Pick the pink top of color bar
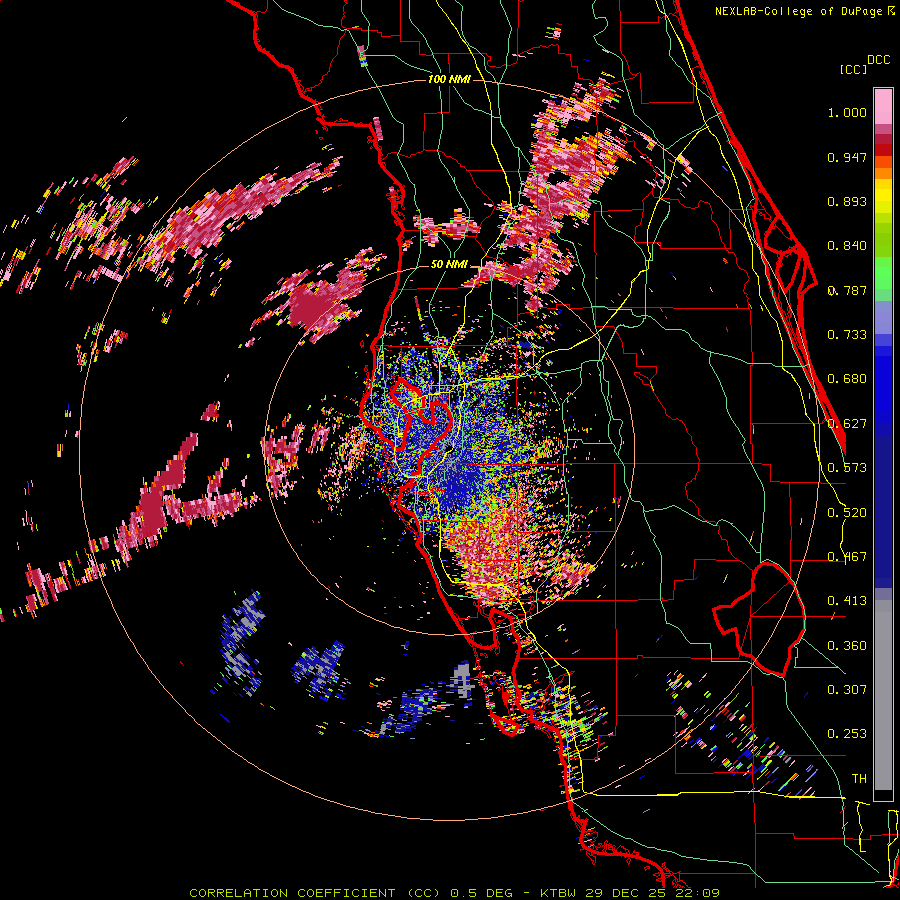 883,106
